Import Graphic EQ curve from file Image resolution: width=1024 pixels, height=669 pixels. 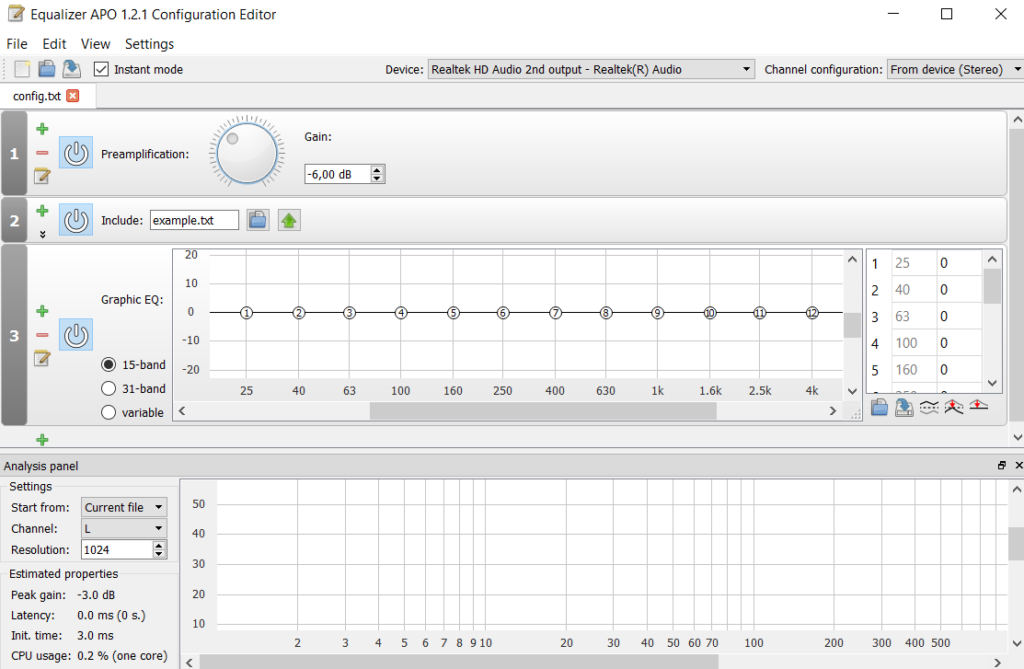tap(879, 407)
